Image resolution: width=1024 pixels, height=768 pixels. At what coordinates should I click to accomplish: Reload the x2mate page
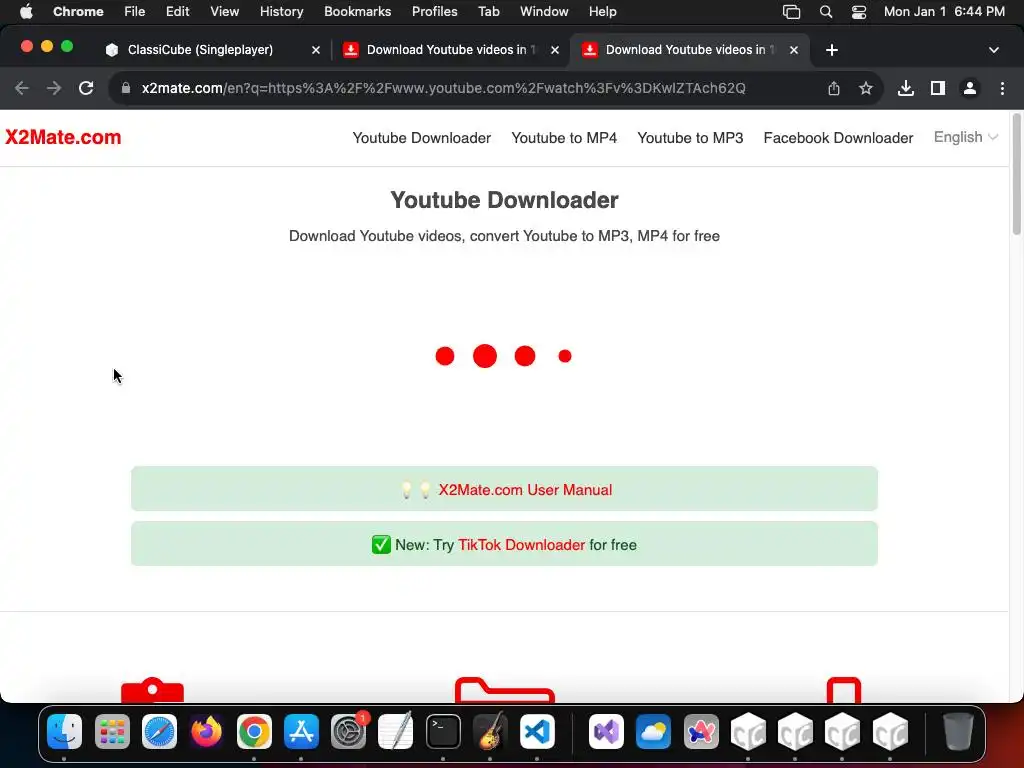coord(86,88)
